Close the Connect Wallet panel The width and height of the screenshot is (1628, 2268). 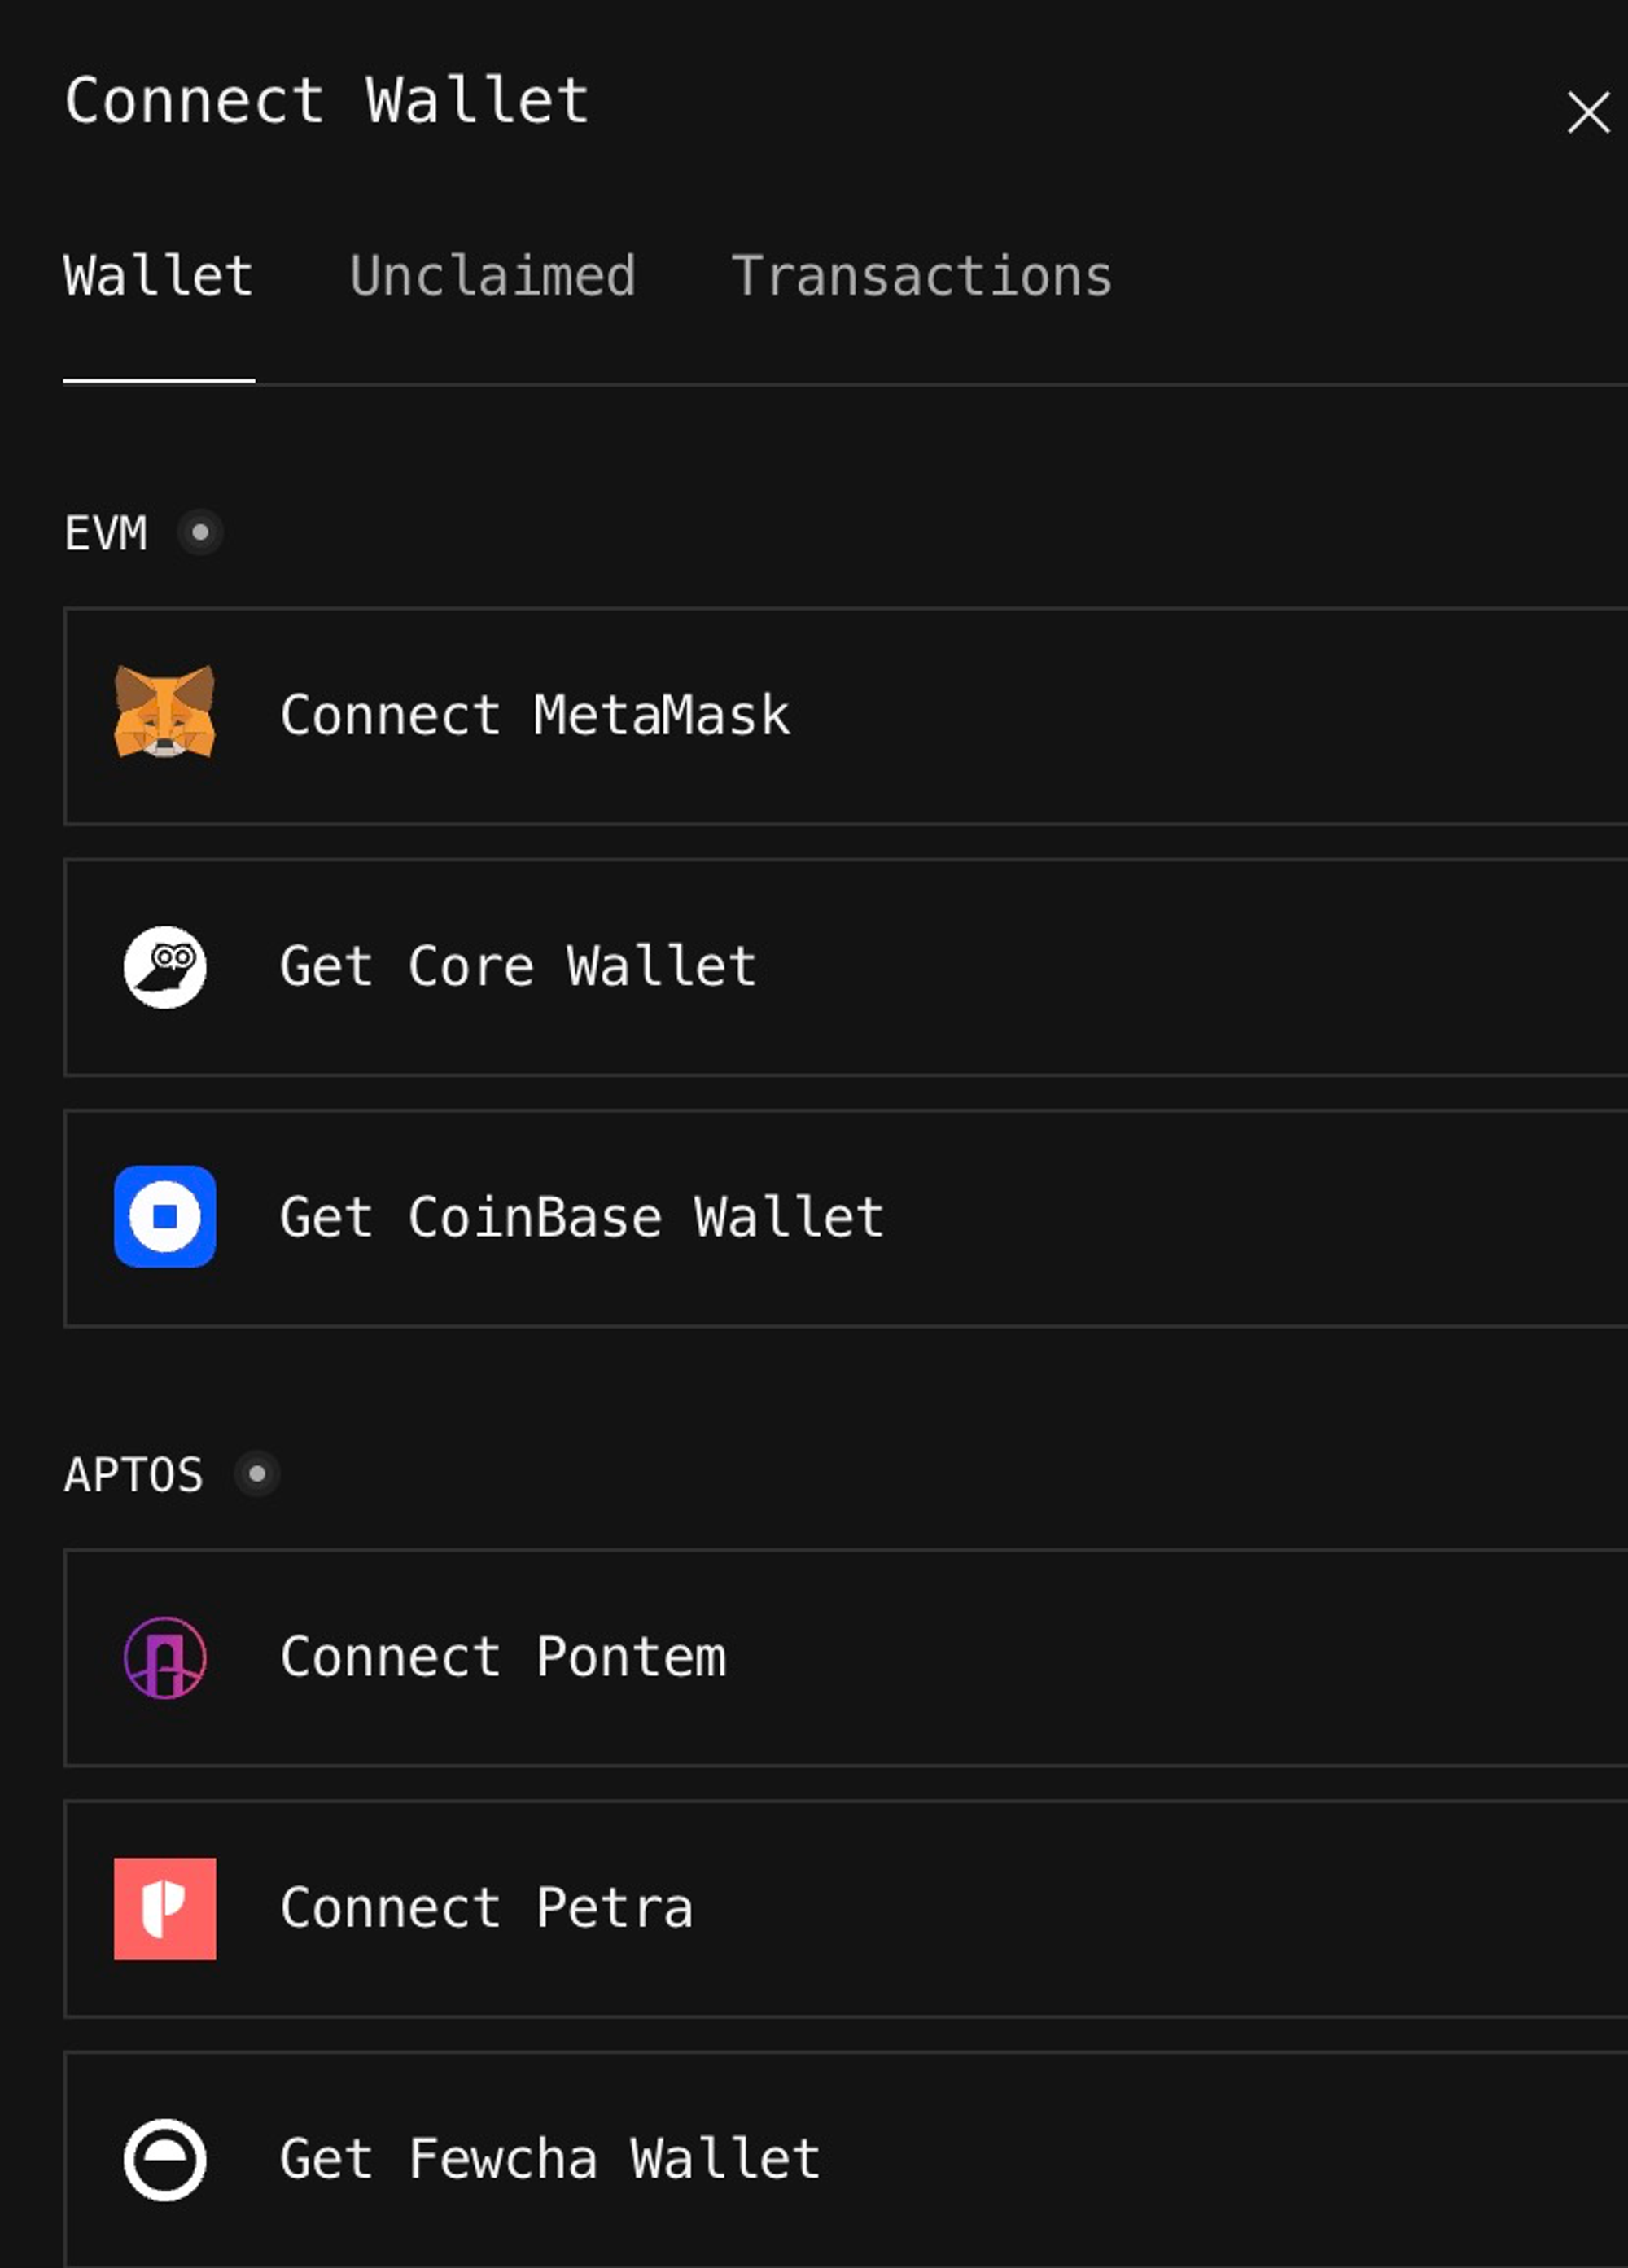click(1587, 112)
